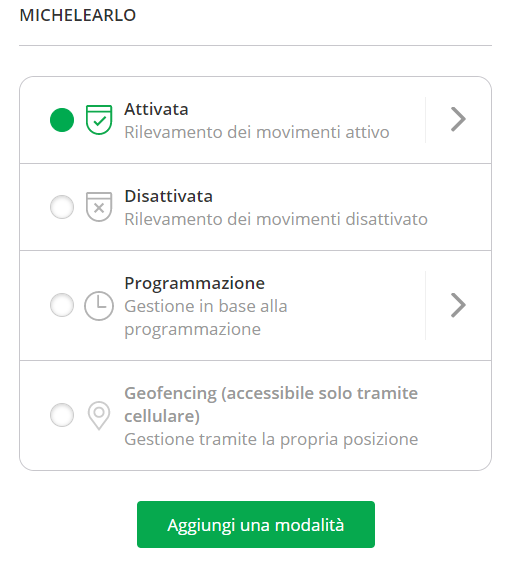Click the Disattivata mode title
The width and height of the screenshot is (514, 566).
click(169, 196)
